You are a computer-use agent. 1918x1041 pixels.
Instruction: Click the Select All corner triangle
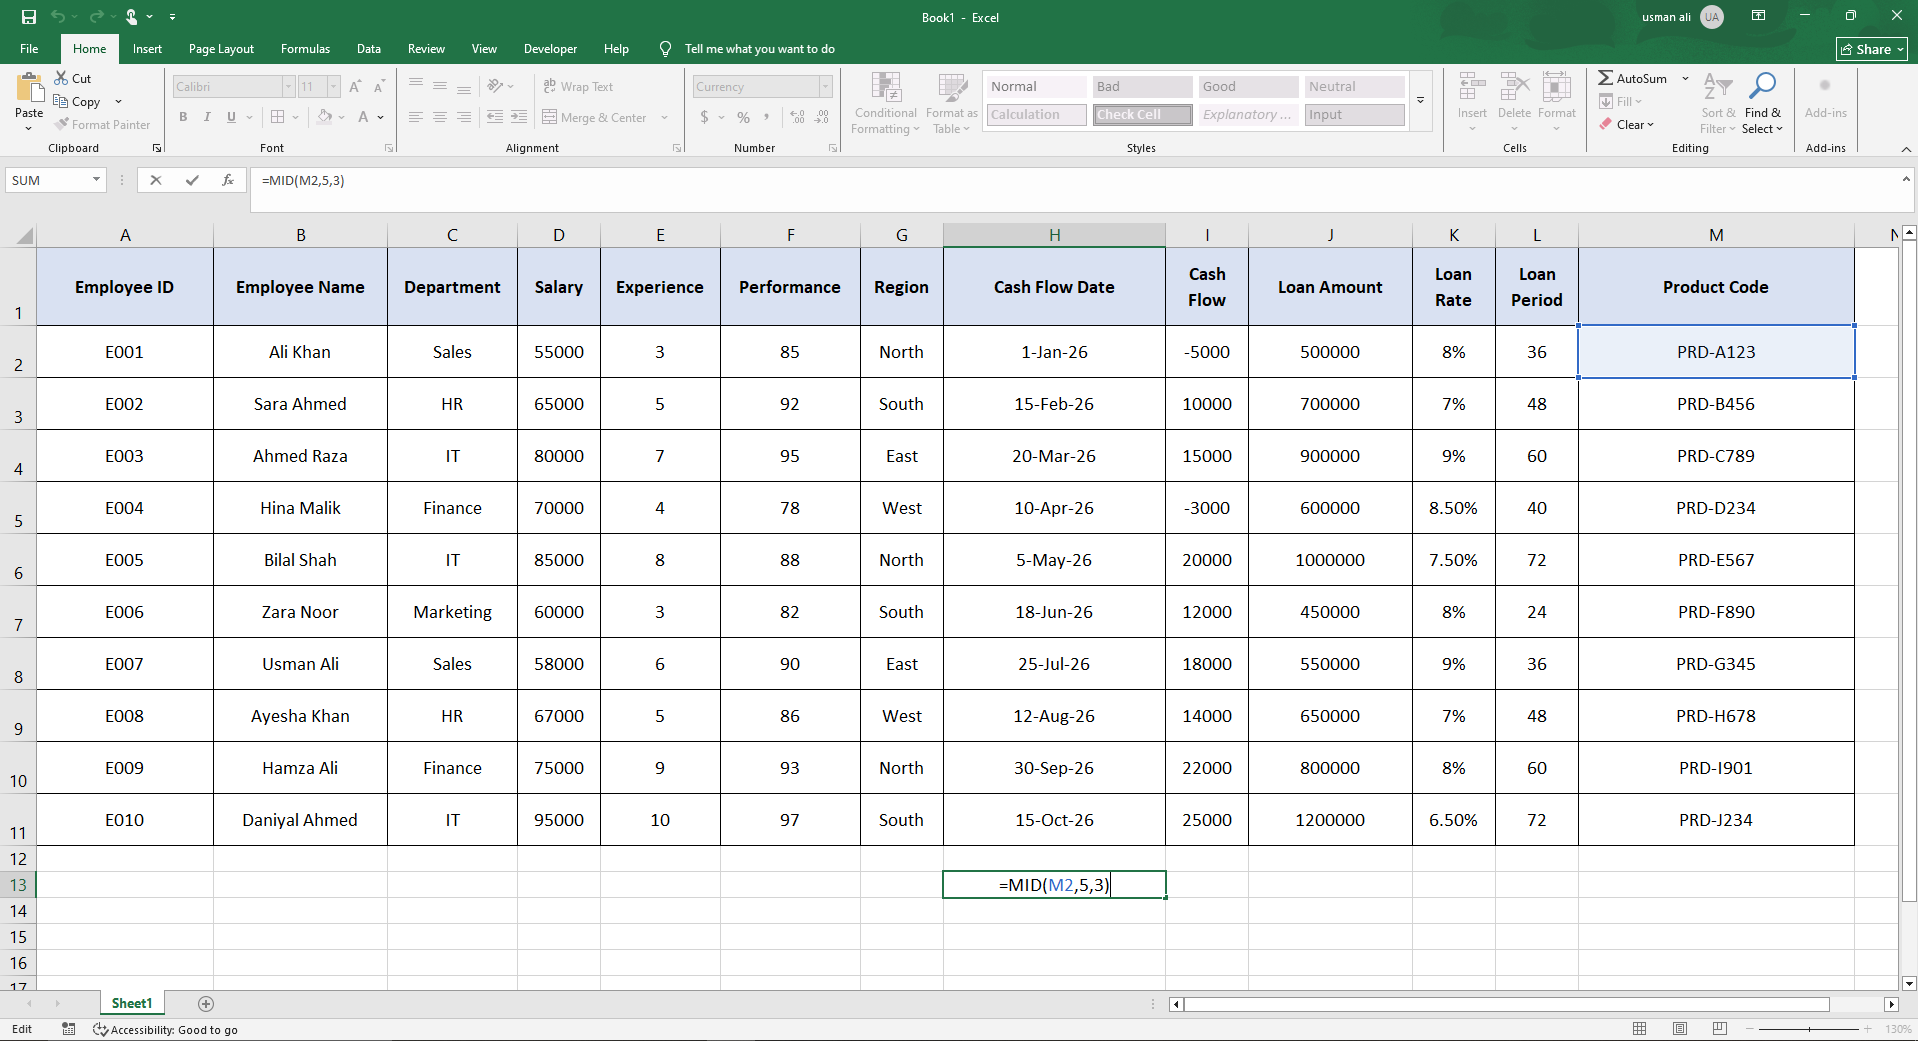(x=24, y=236)
